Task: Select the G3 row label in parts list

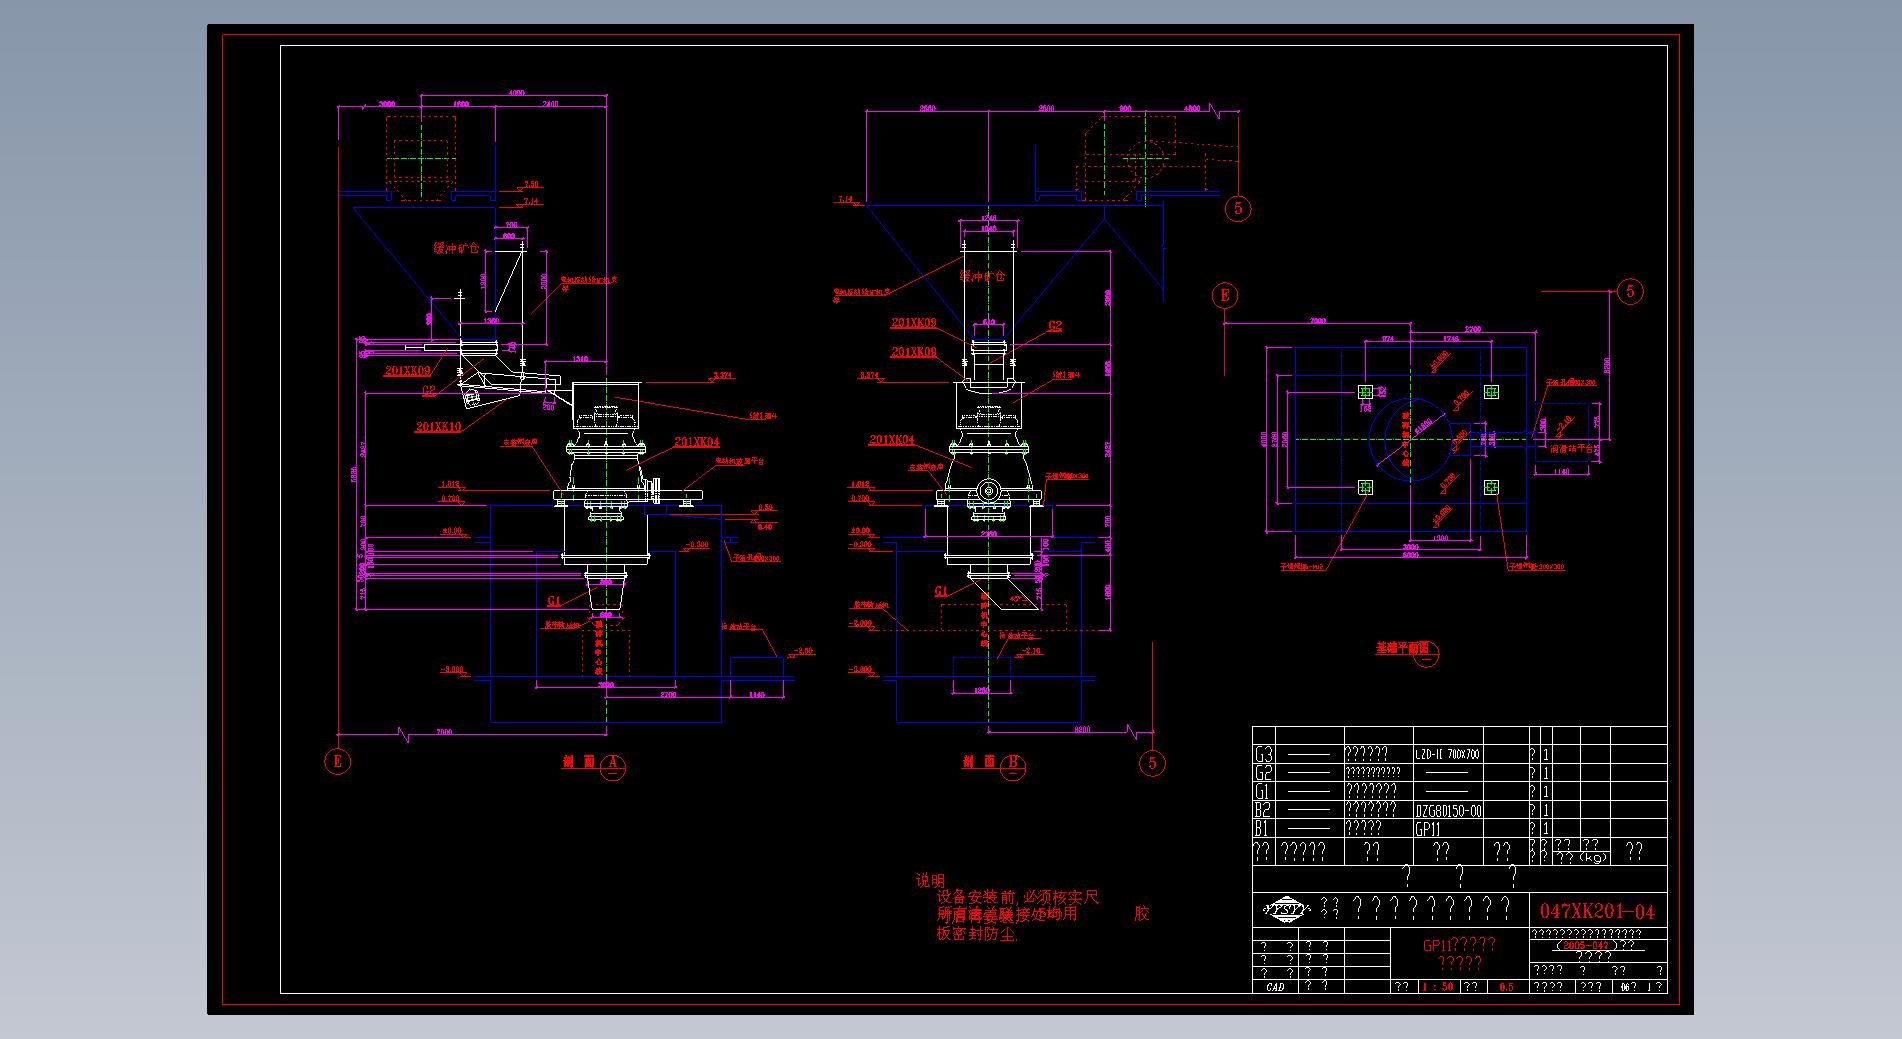Action: 1264,754
